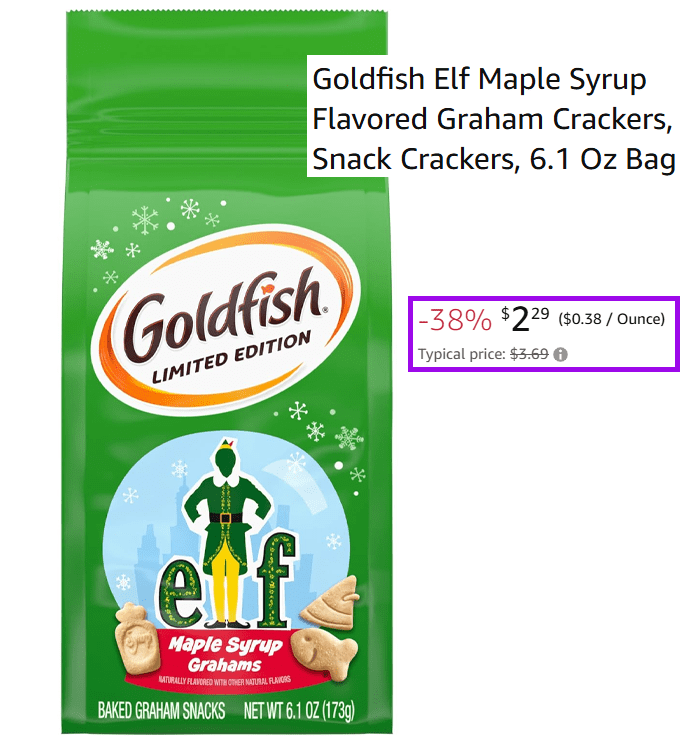Click the elf hat shaped cracker

[330, 603]
